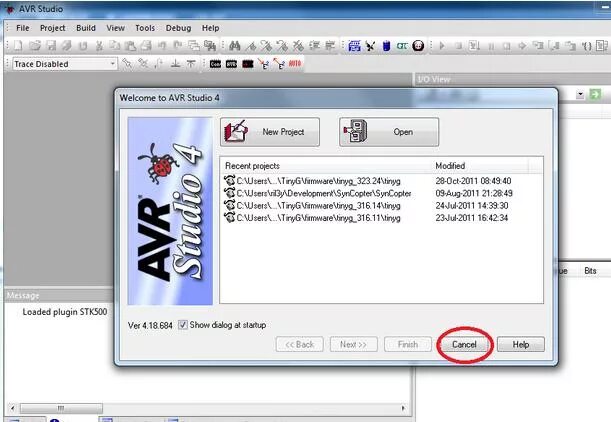
Task: Click the first trace pin icon beside Trace Disabled
Action: point(127,64)
